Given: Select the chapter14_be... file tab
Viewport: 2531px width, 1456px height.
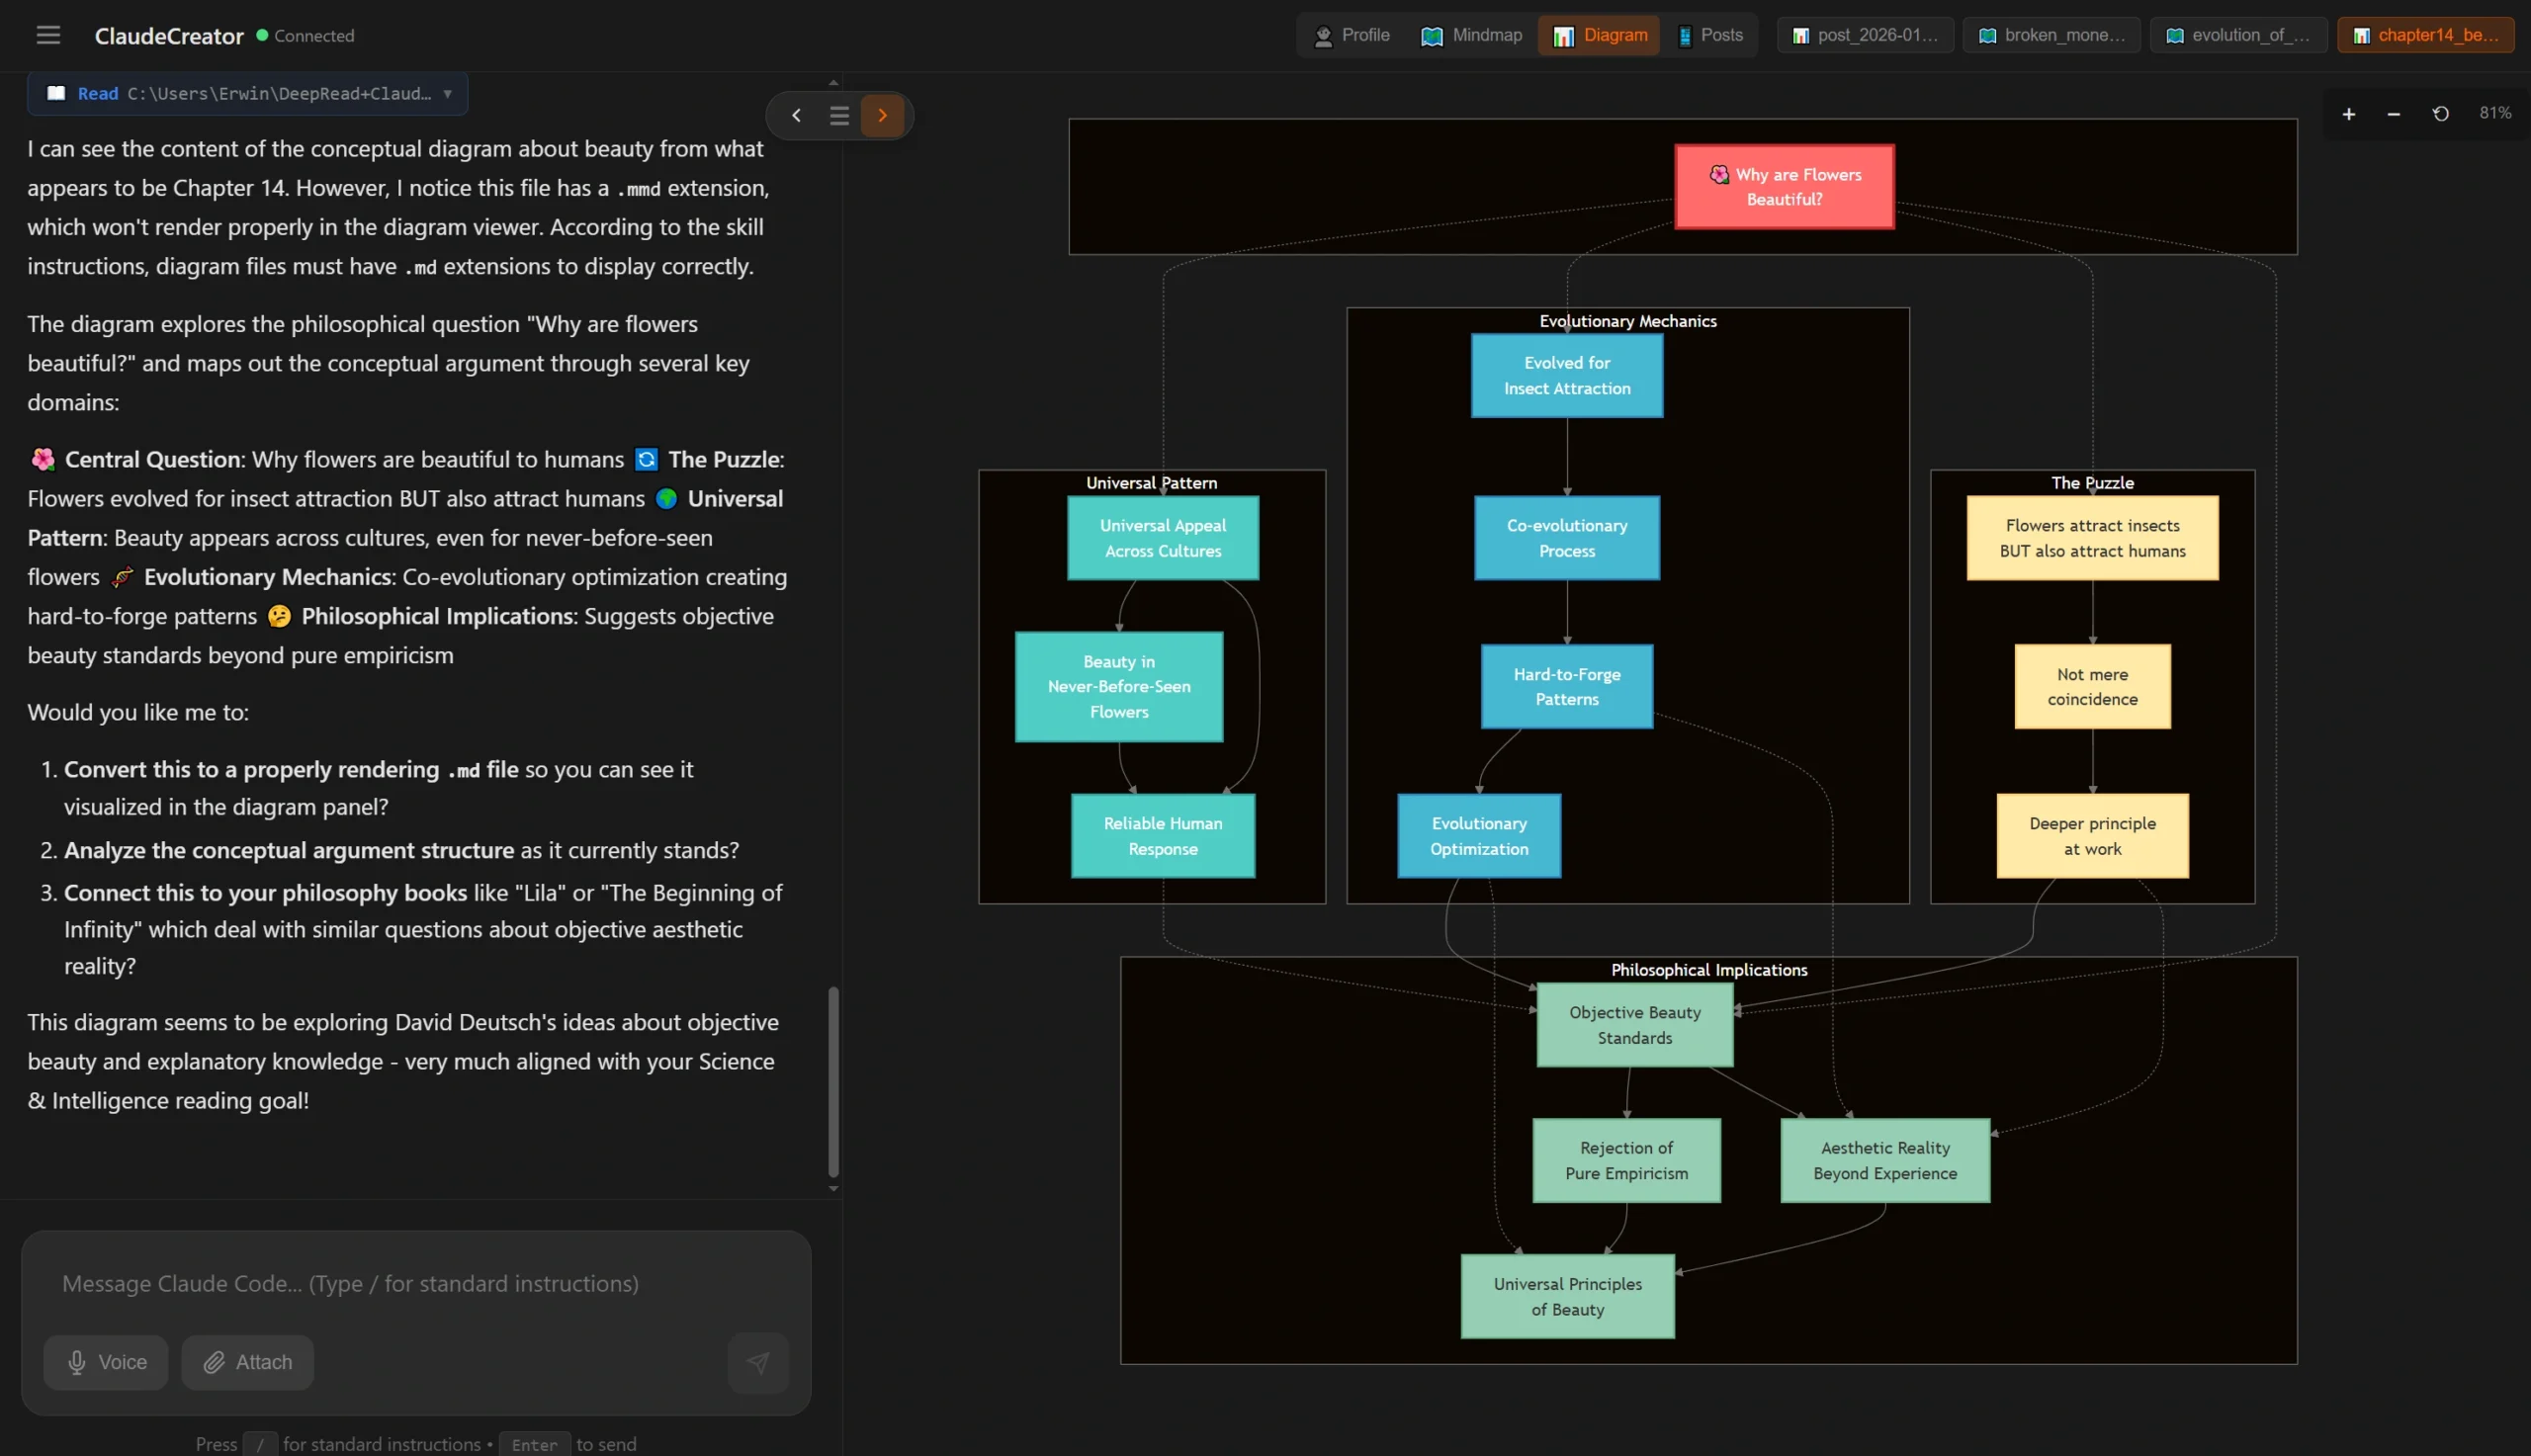Looking at the screenshot, I should 2426,34.
